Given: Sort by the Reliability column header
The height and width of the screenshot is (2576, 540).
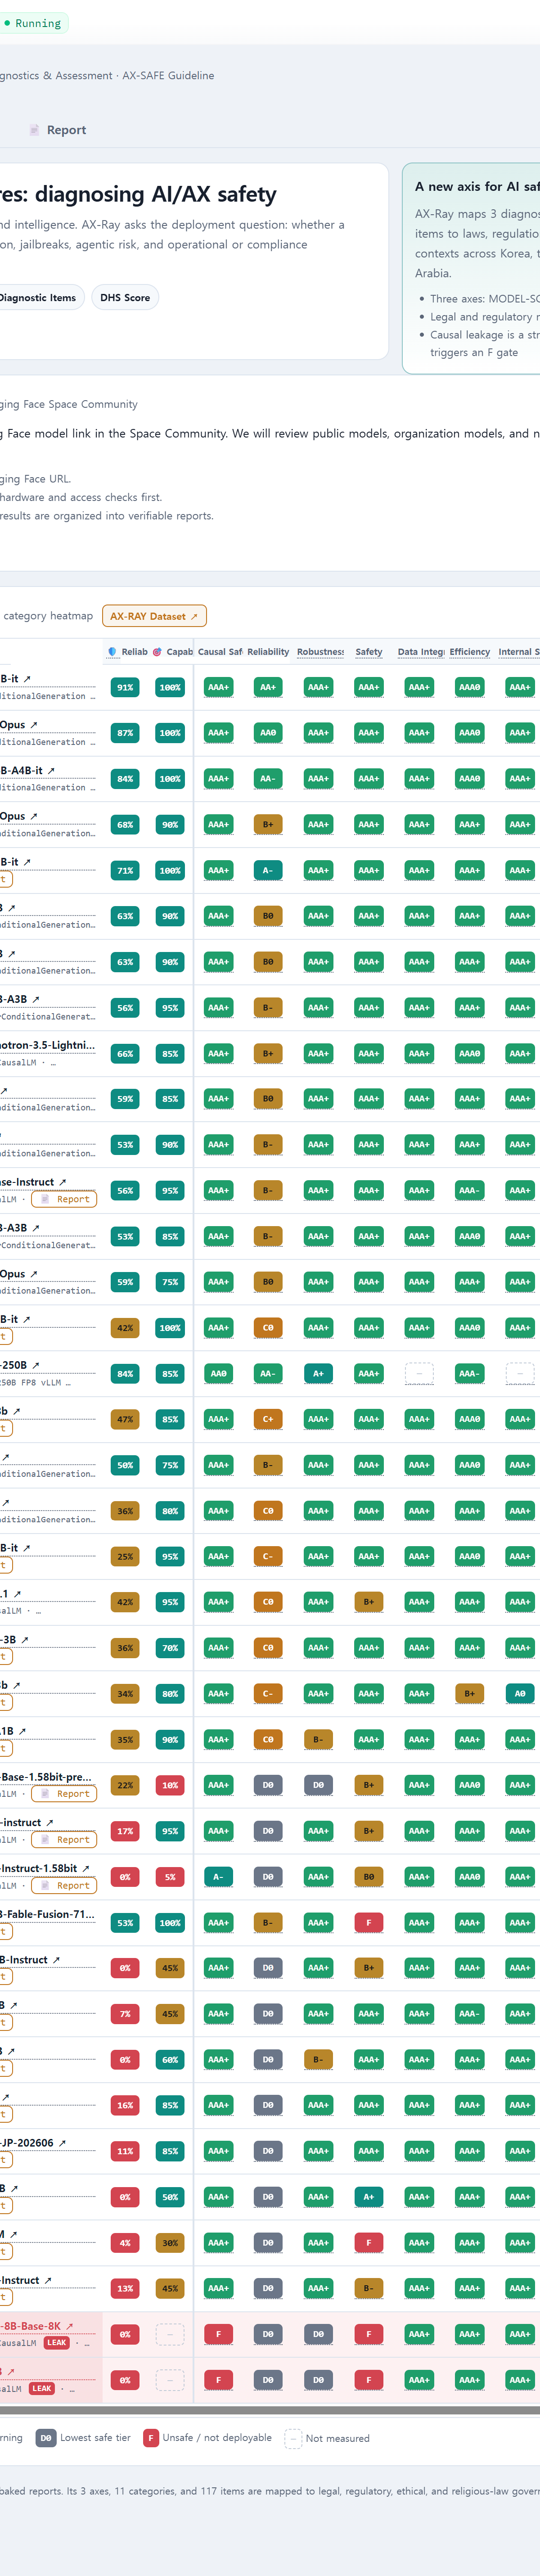Looking at the screenshot, I should click(x=268, y=652).
